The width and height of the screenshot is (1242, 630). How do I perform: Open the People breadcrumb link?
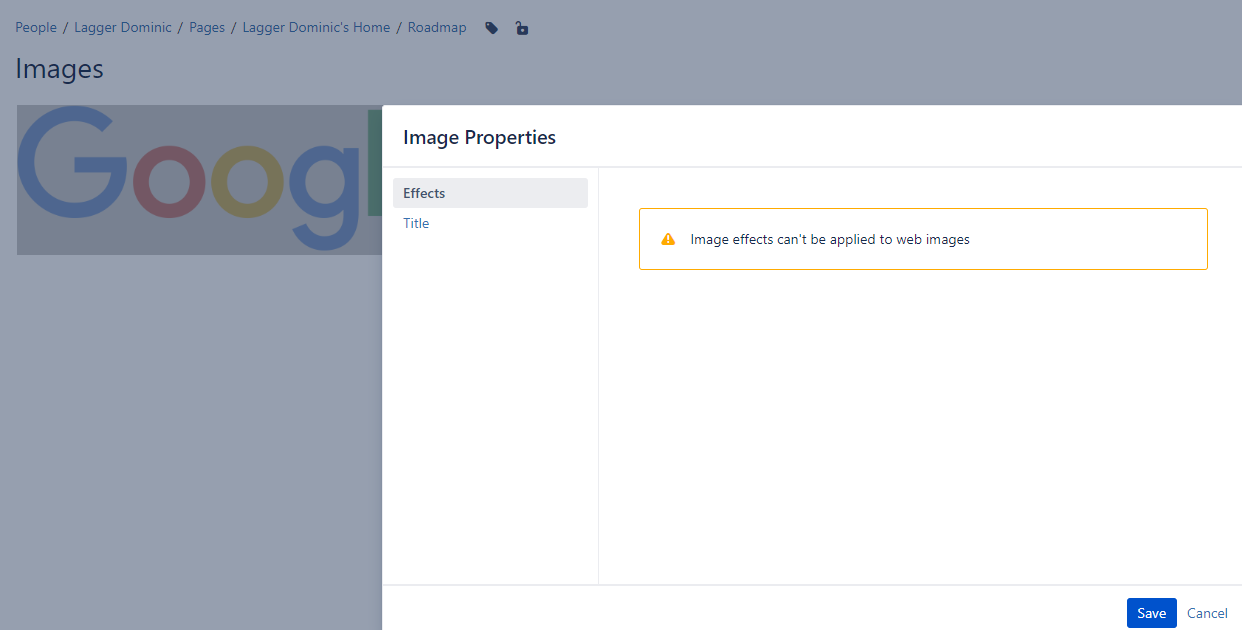(x=36, y=27)
